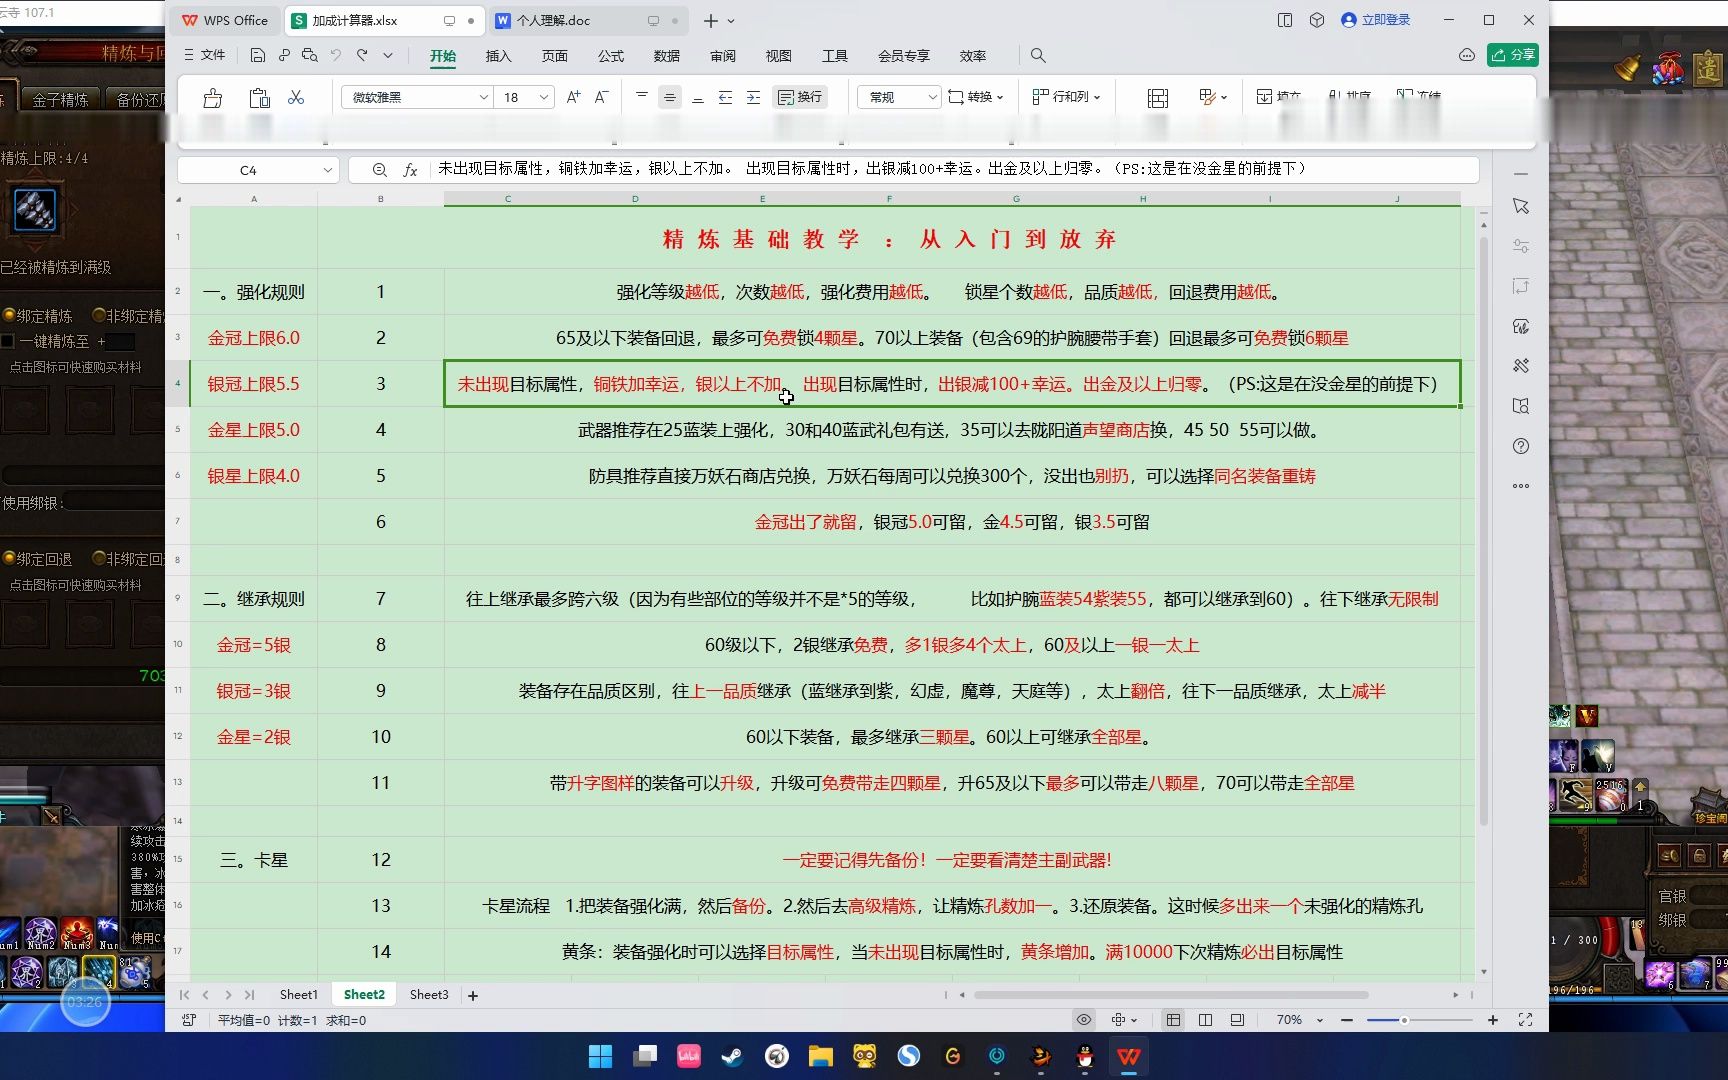
Task: Check 一键精炼至 checkbox in game window
Action: pos(8,341)
